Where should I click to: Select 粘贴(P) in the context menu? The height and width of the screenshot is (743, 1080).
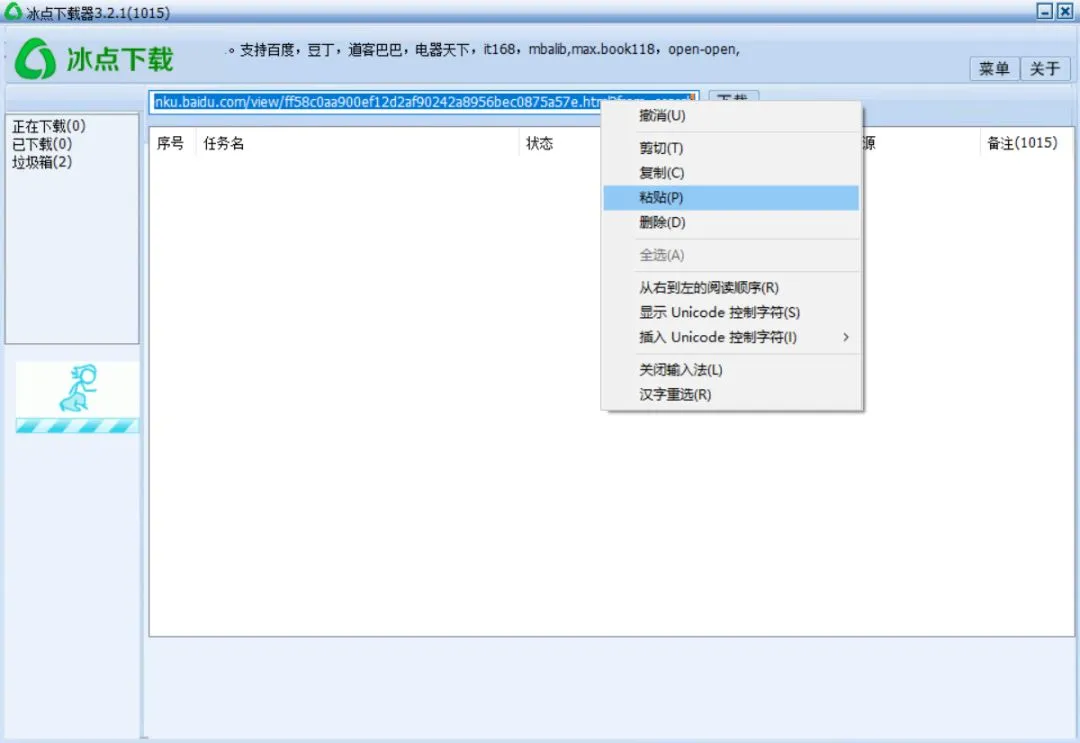[731, 198]
